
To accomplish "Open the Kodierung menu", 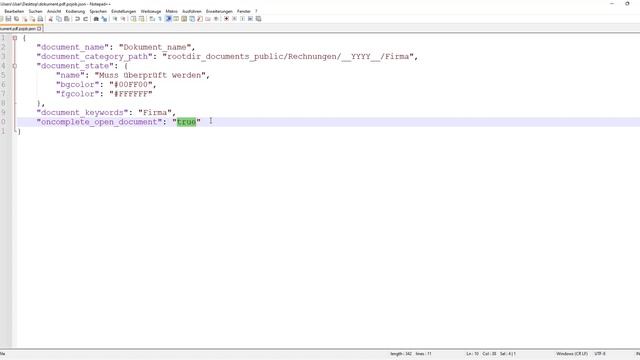I will pos(75,11).
